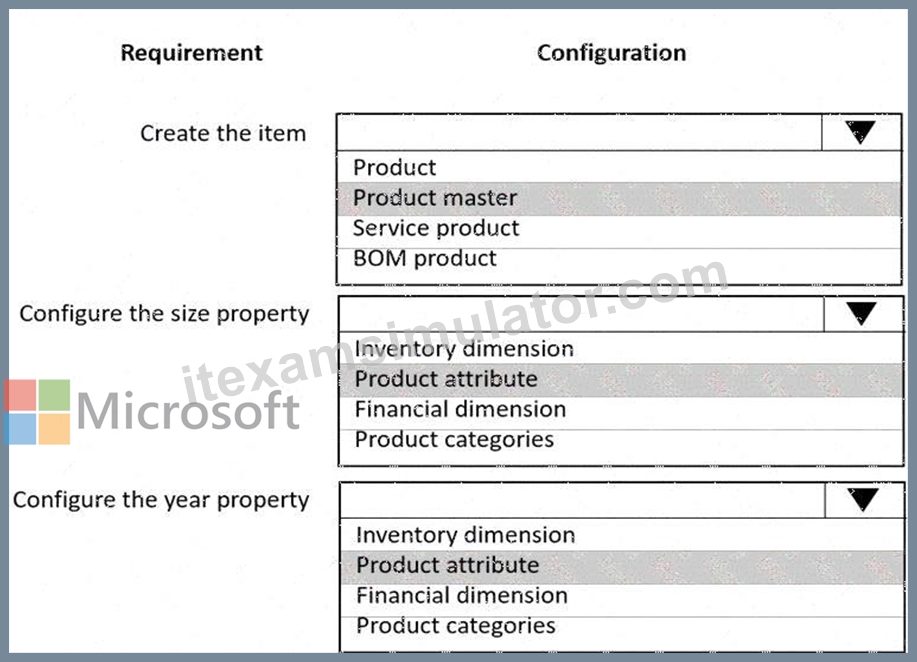Viewport: 917px width, 662px height.
Task: Click the Microsoft four-square logo
Action: pyautogui.click(x=38, y=412)
